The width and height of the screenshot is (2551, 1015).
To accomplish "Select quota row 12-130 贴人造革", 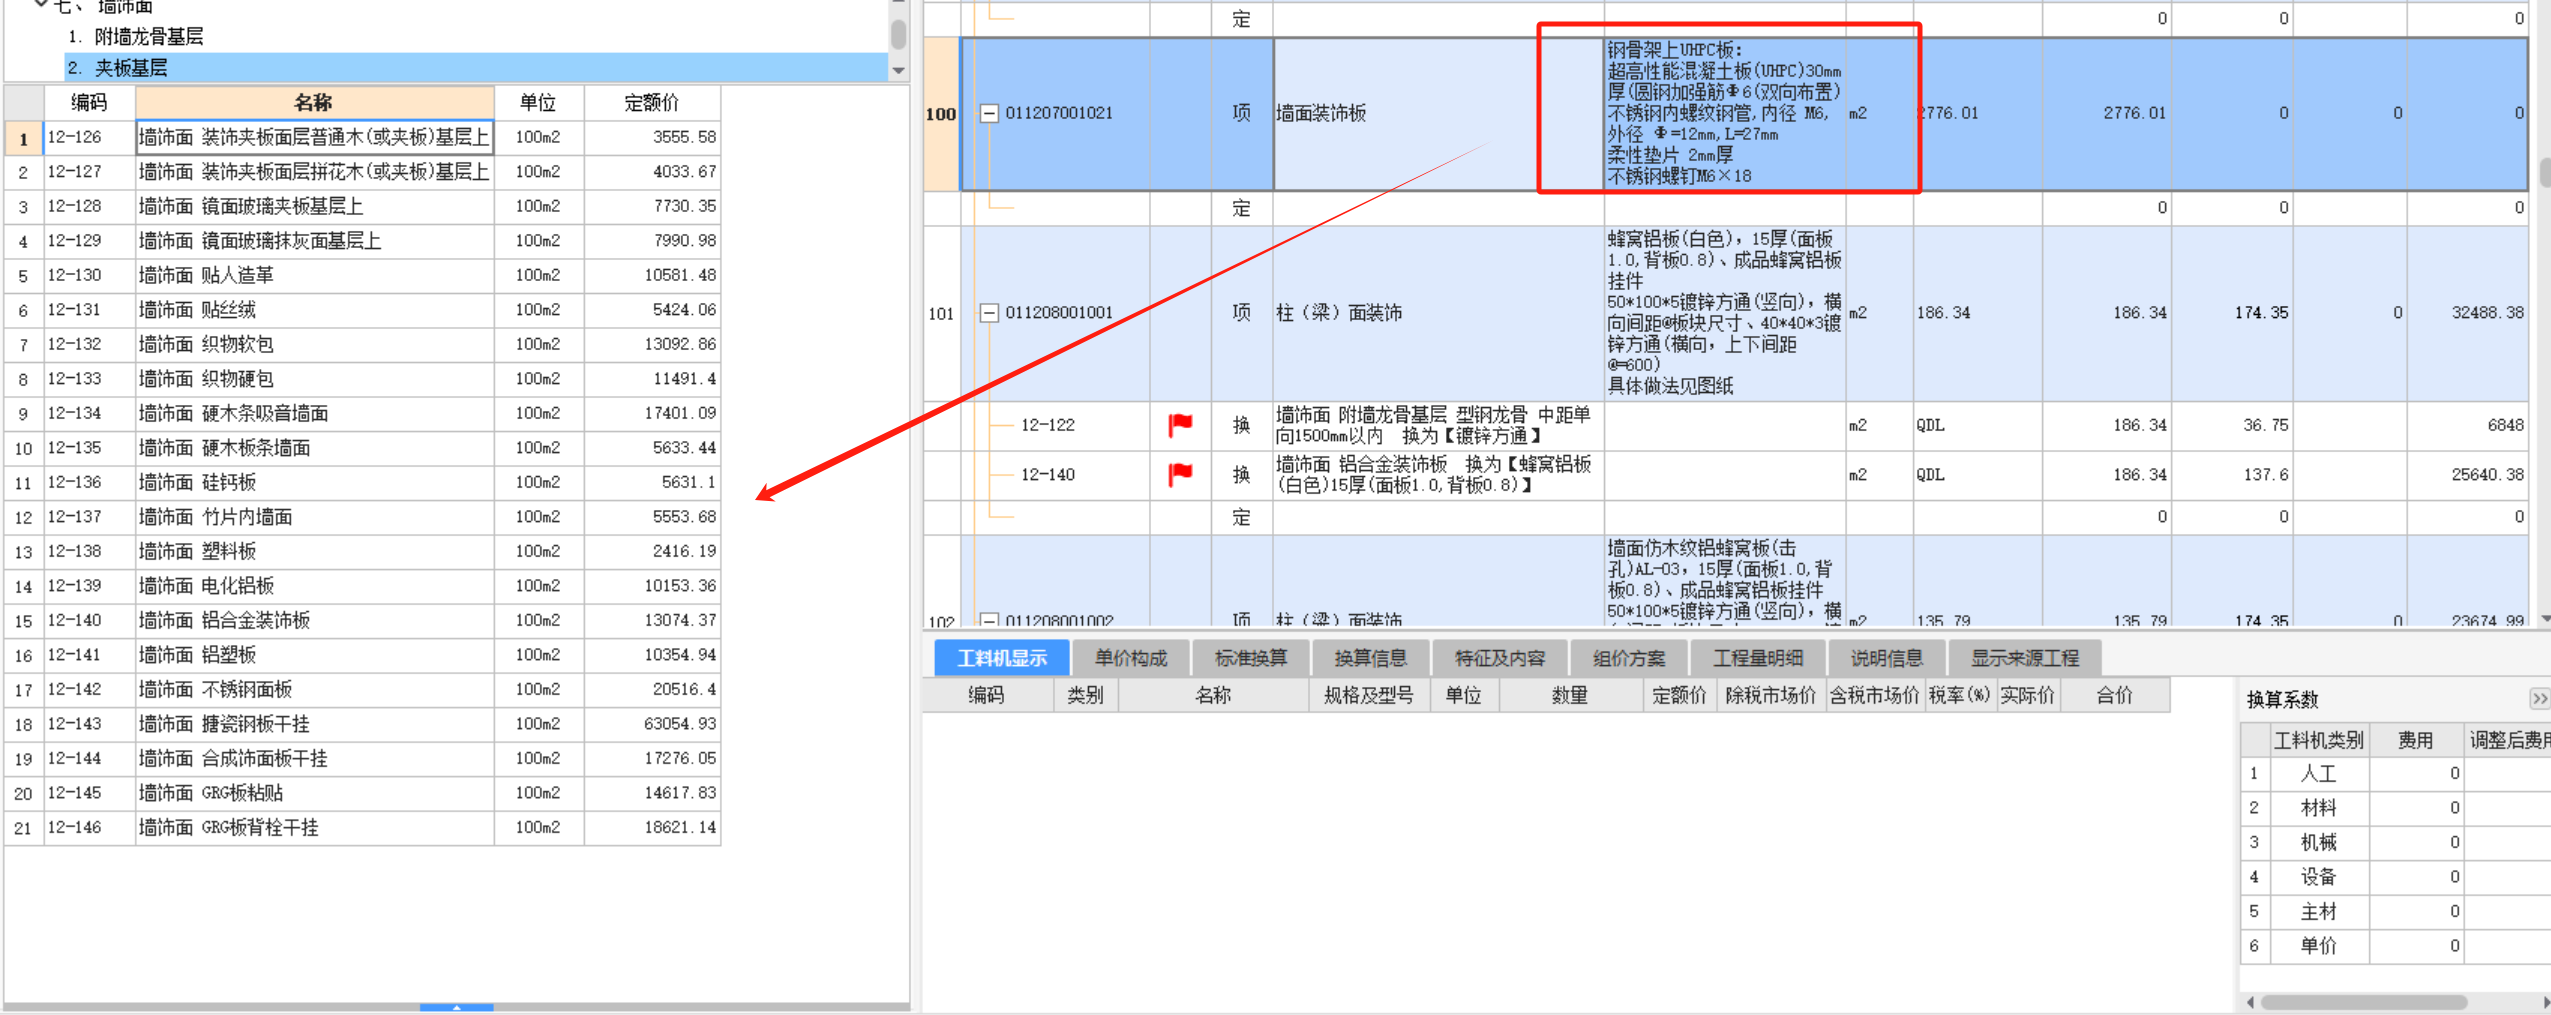I will click(x=362, y=275).
